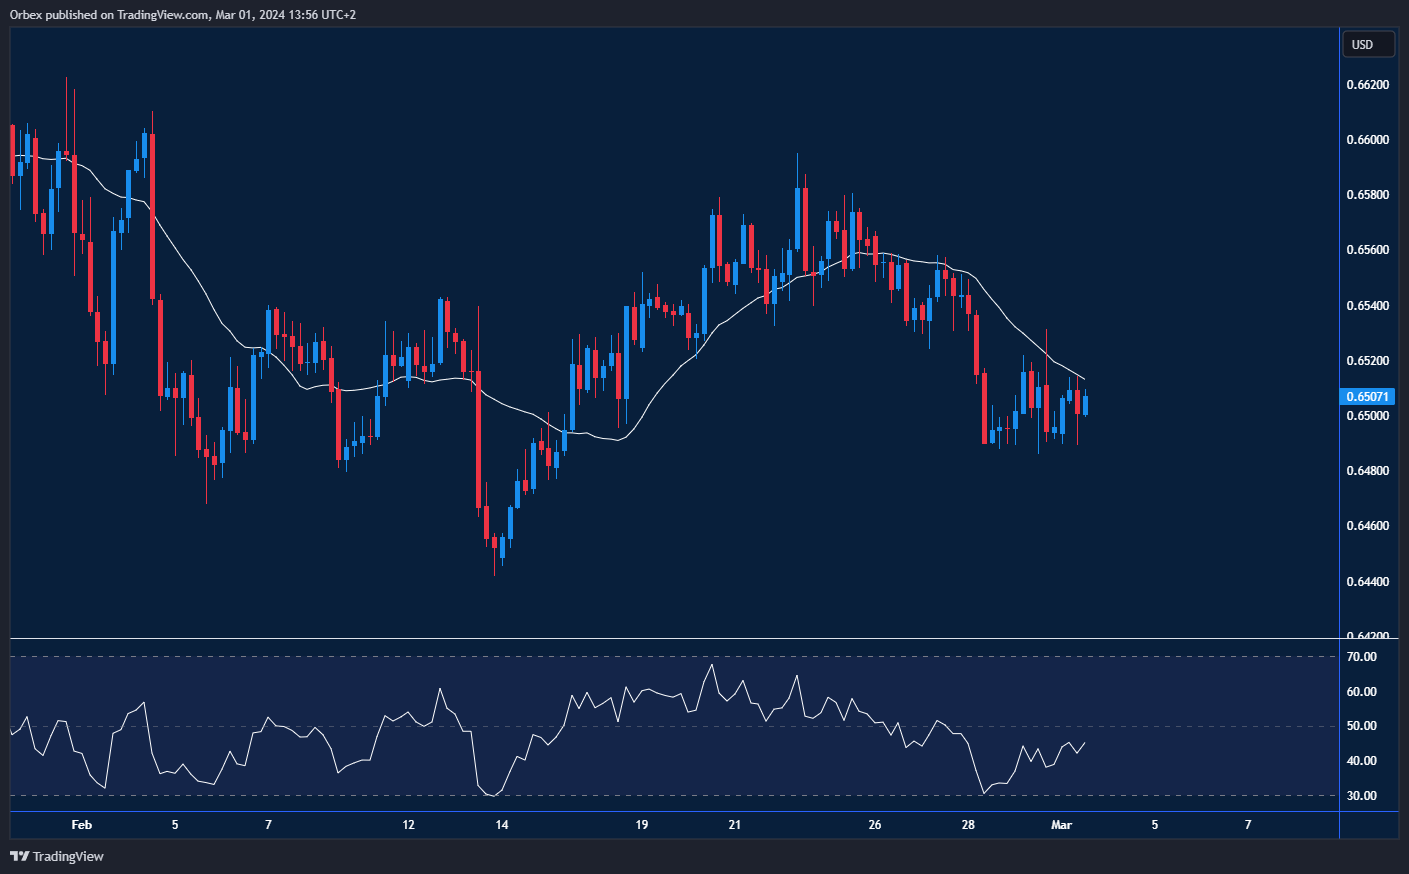Click the 0.64800 price scale label
Viewport: 1409px width, 874px height.
pyautogui.click(x=1367, y=470)
